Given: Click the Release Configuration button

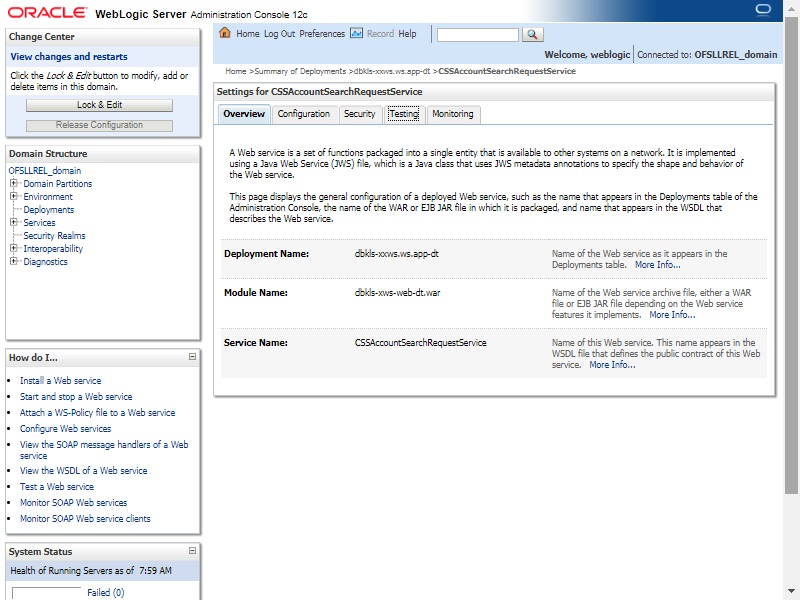Looking at the screenshot, I should [x=99, y=126].
